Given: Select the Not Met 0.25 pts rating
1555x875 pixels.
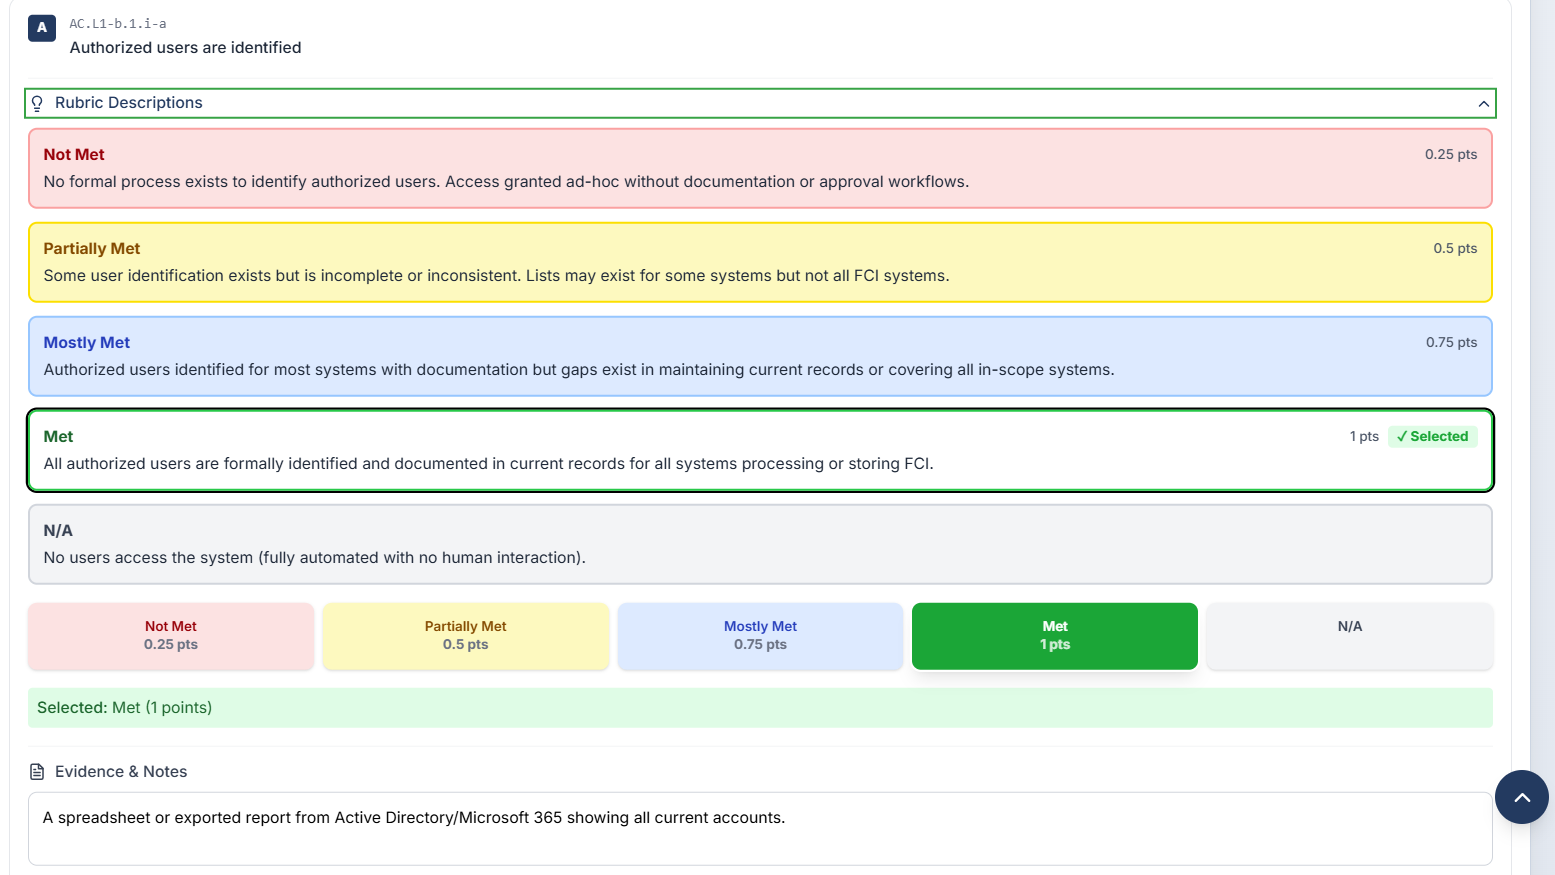Looking at the screenshot, I should point(170,636).
